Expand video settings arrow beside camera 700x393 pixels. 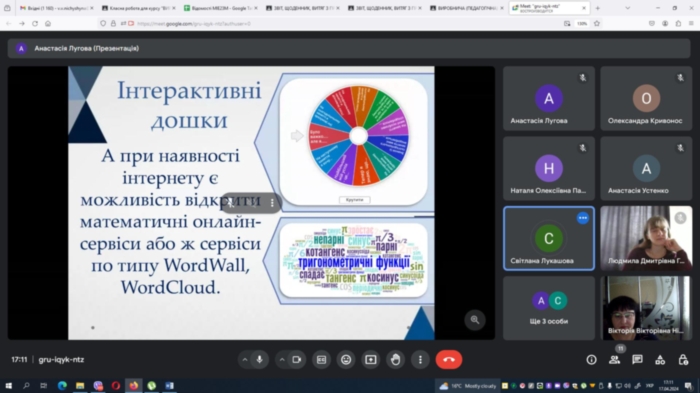coord(282,360)
